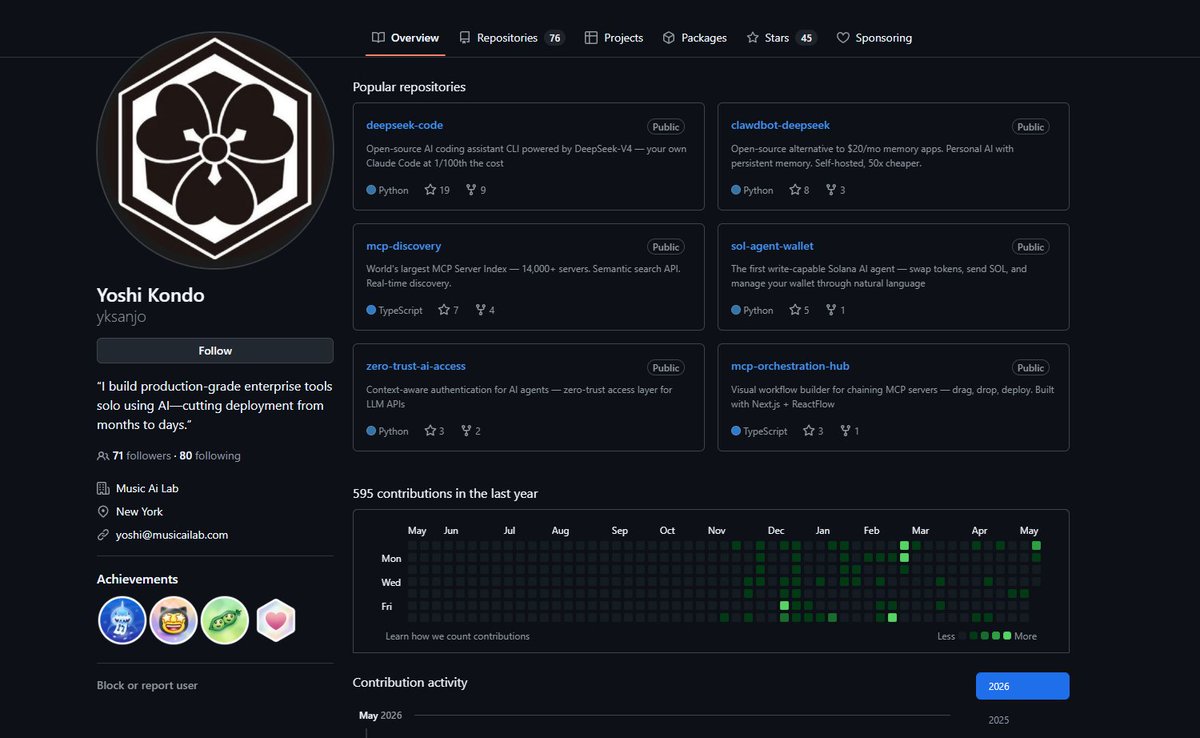Open the blue Pair Extraordinaire shark achievement badge
This screenshot has height=738, width=1200.
click(x=122, y=620)
